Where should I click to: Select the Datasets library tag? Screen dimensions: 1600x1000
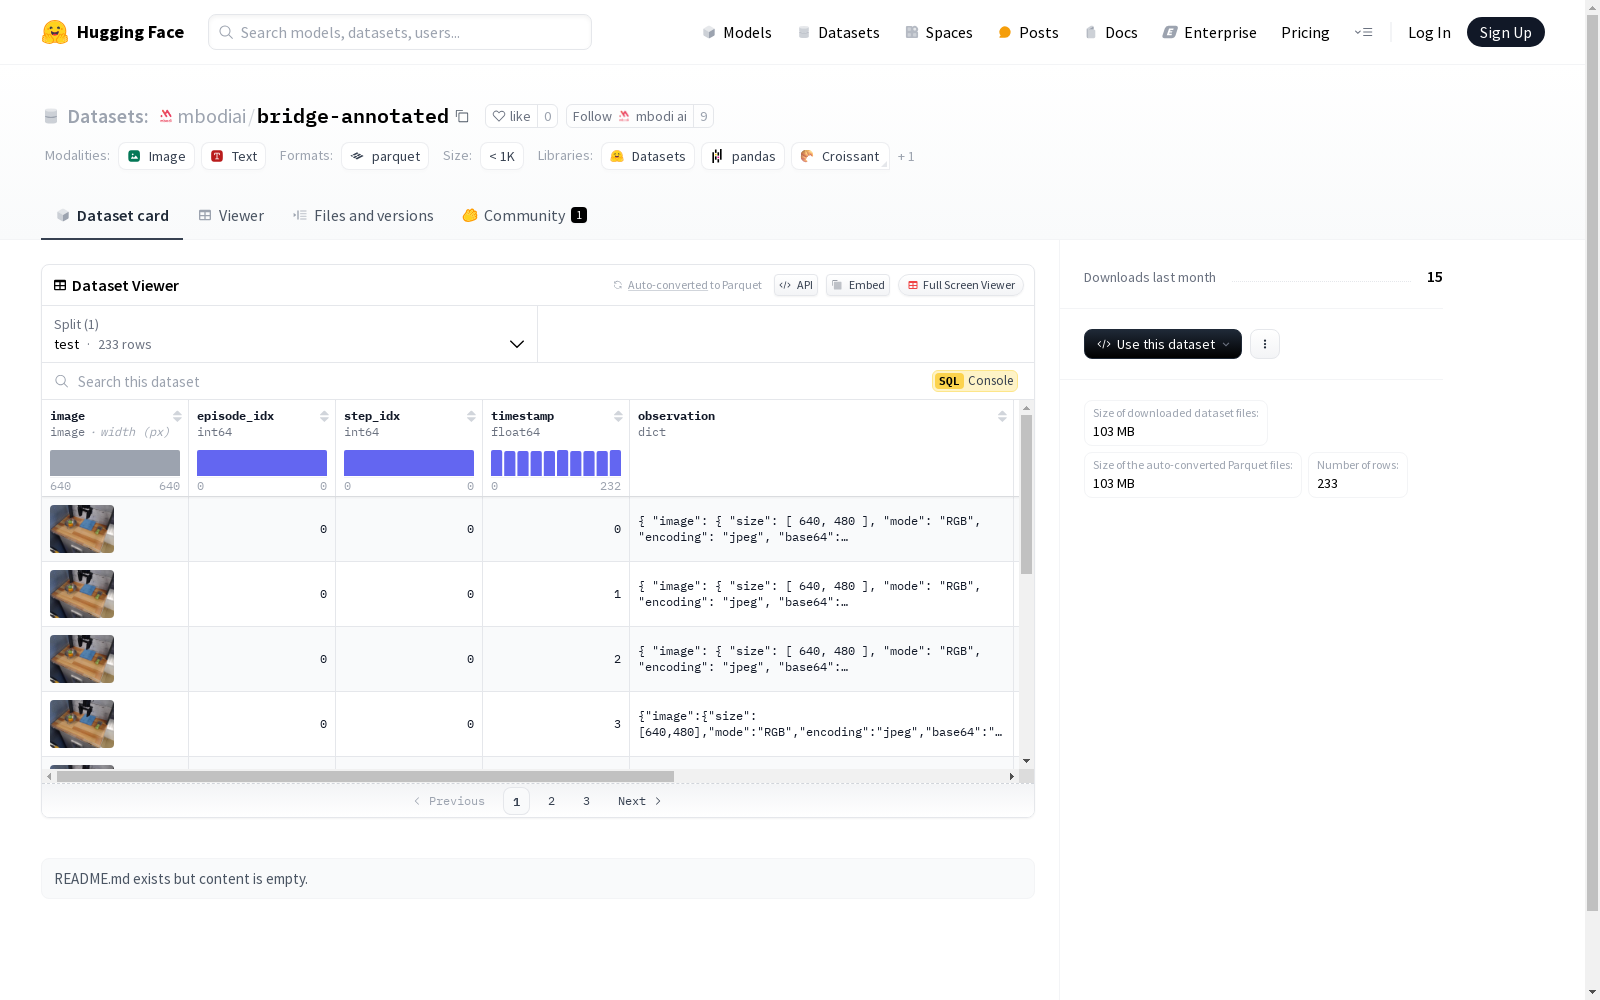648,156
